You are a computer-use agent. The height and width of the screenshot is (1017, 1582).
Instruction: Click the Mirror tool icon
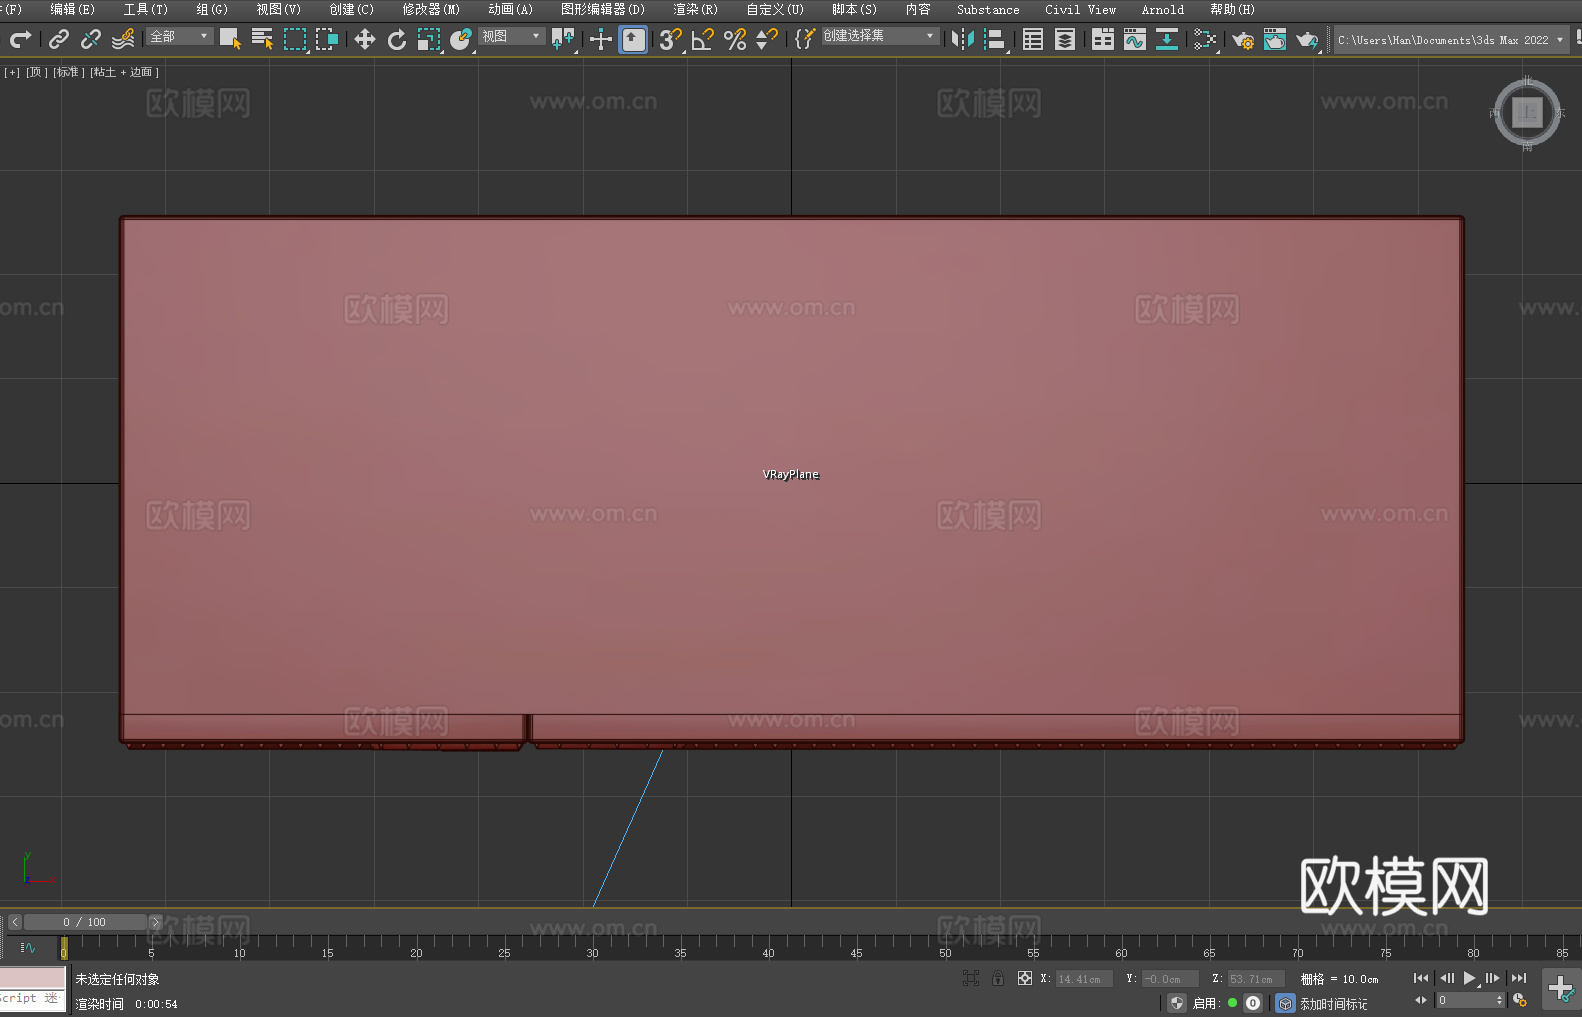(963, 39)
